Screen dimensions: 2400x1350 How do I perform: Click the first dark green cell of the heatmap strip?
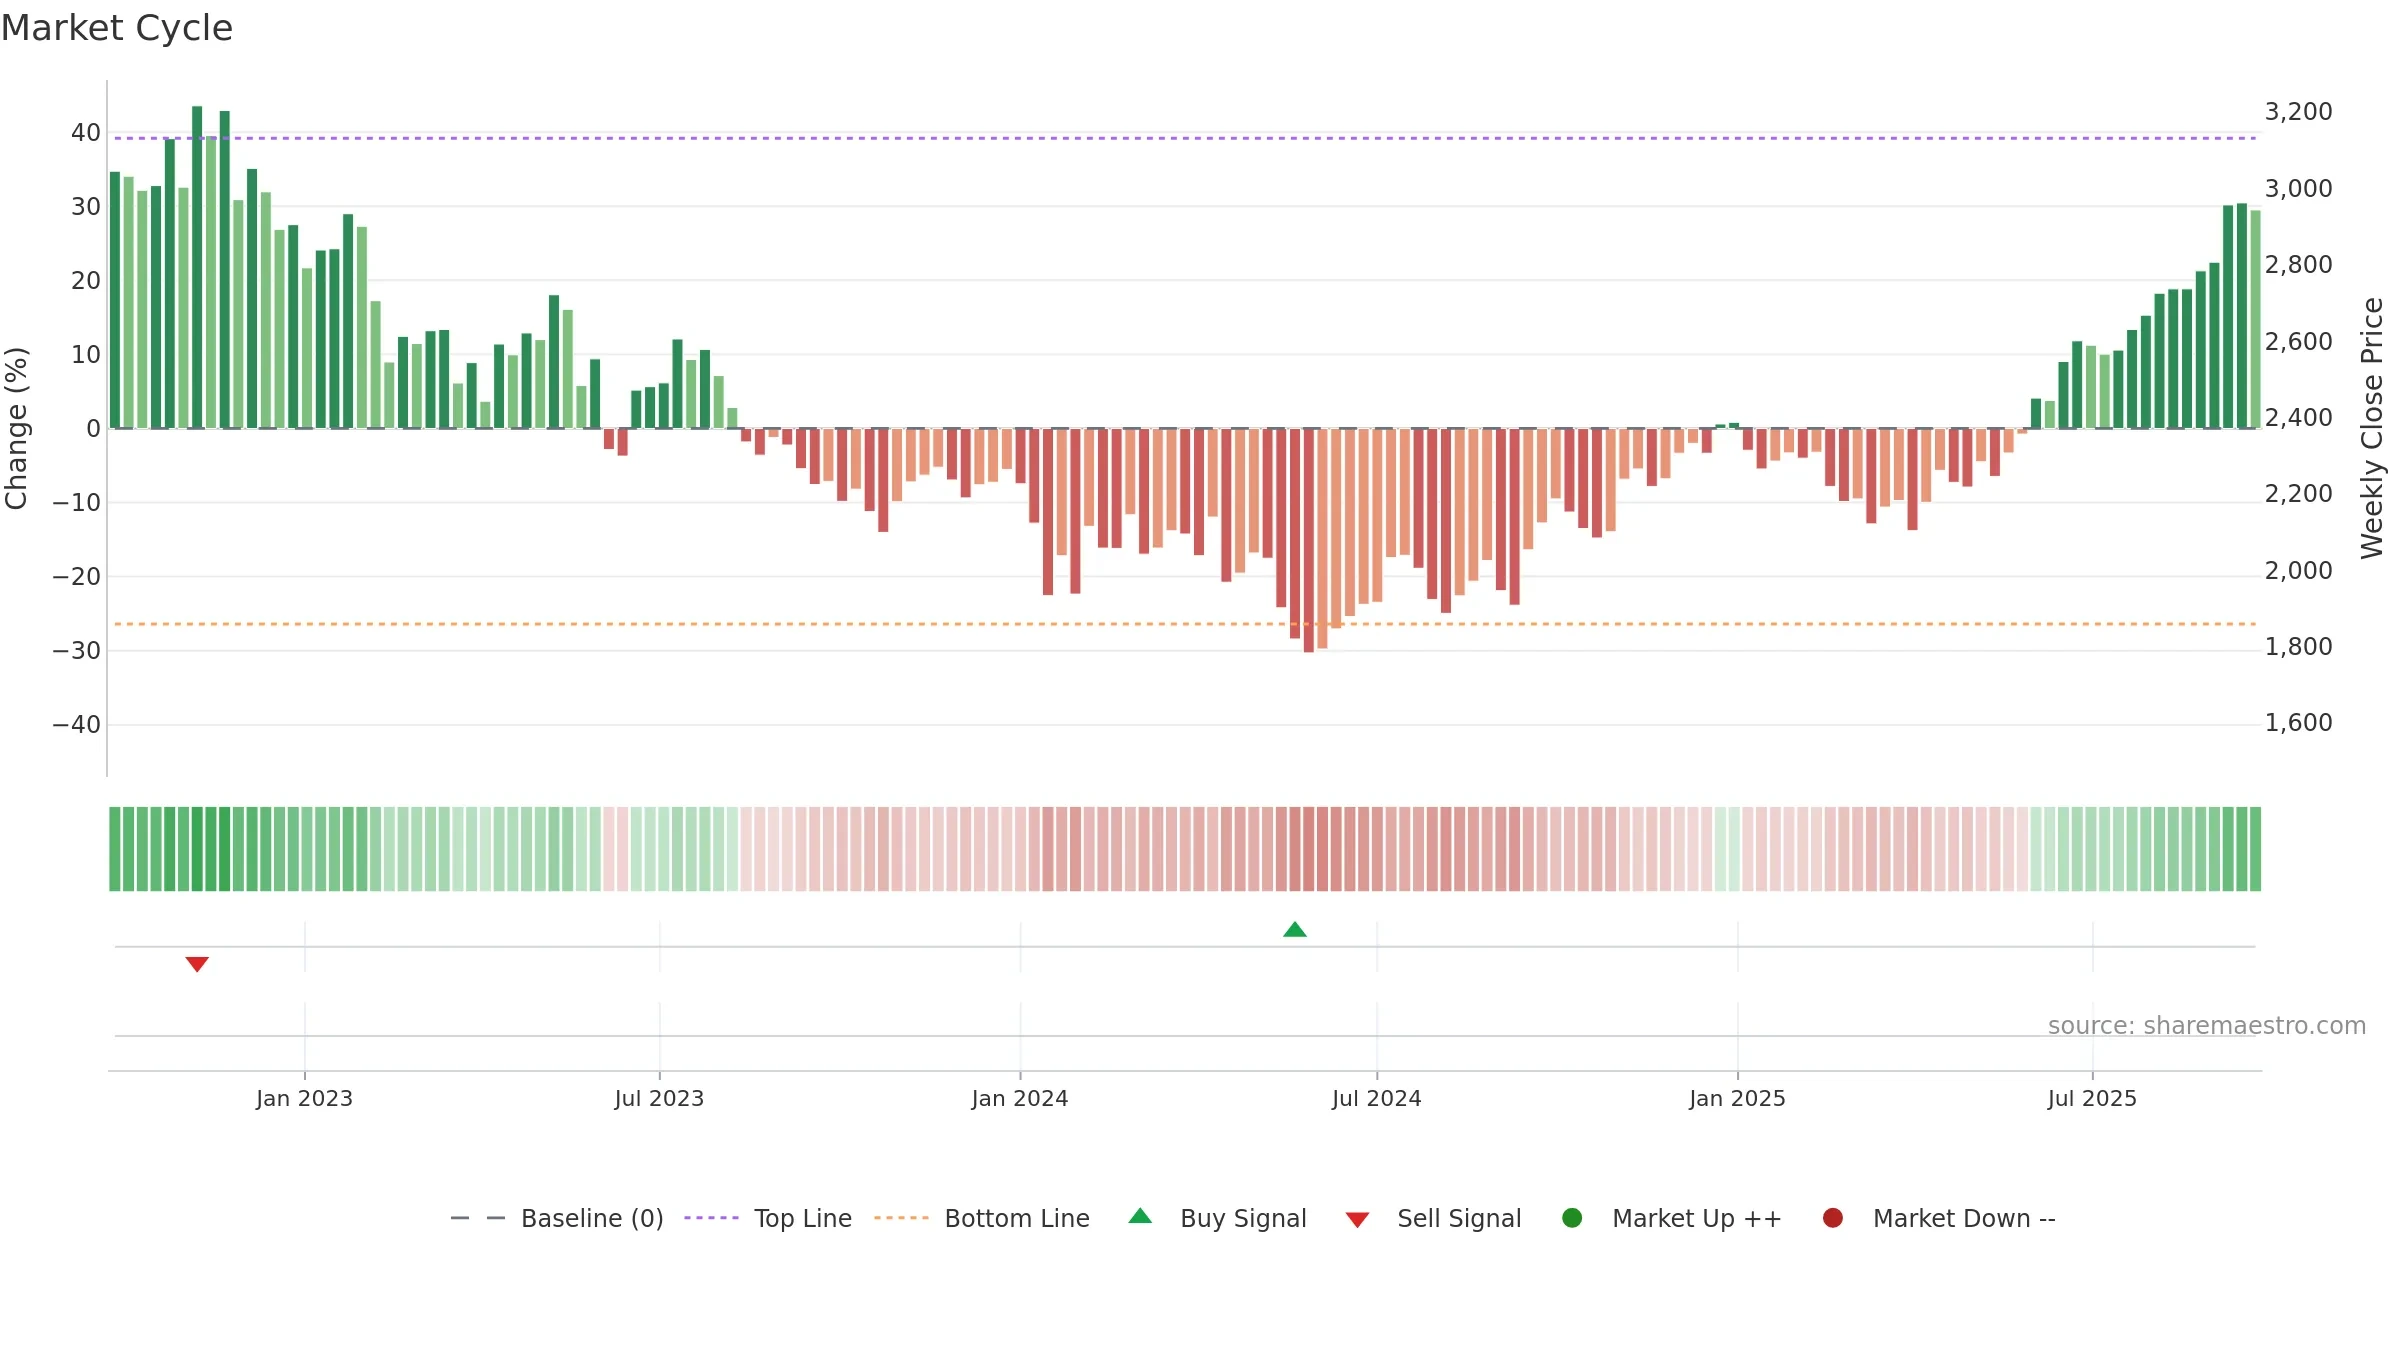coord(115,849)
